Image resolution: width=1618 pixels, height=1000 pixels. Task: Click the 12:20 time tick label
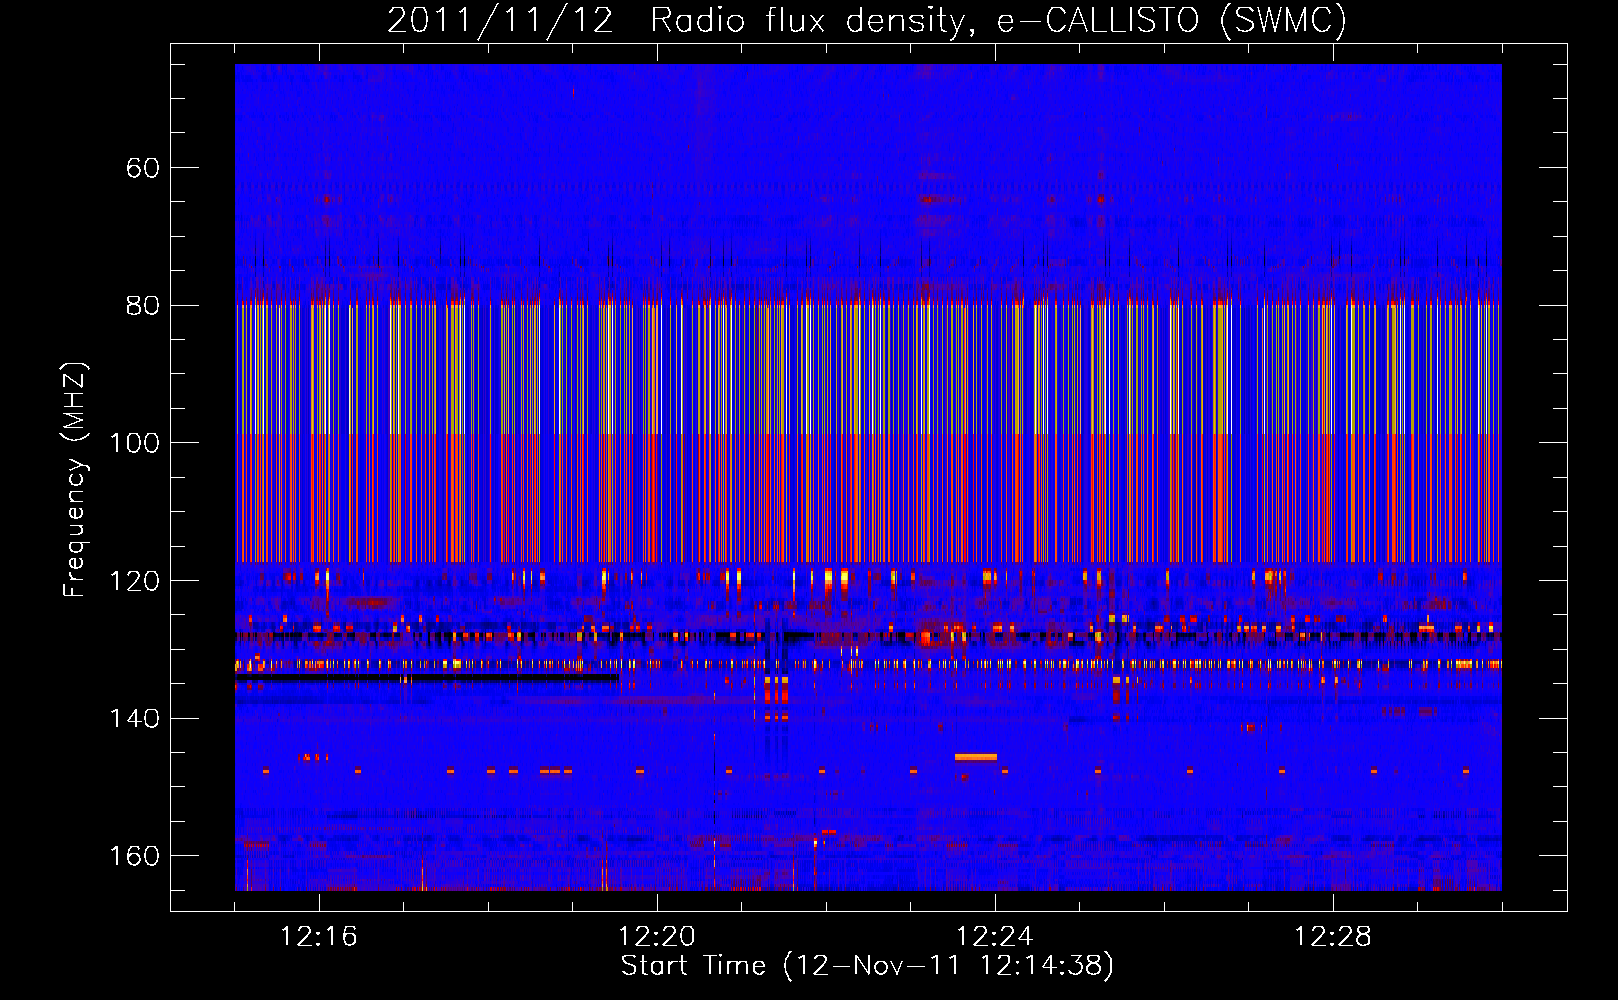tap(657, 937)
